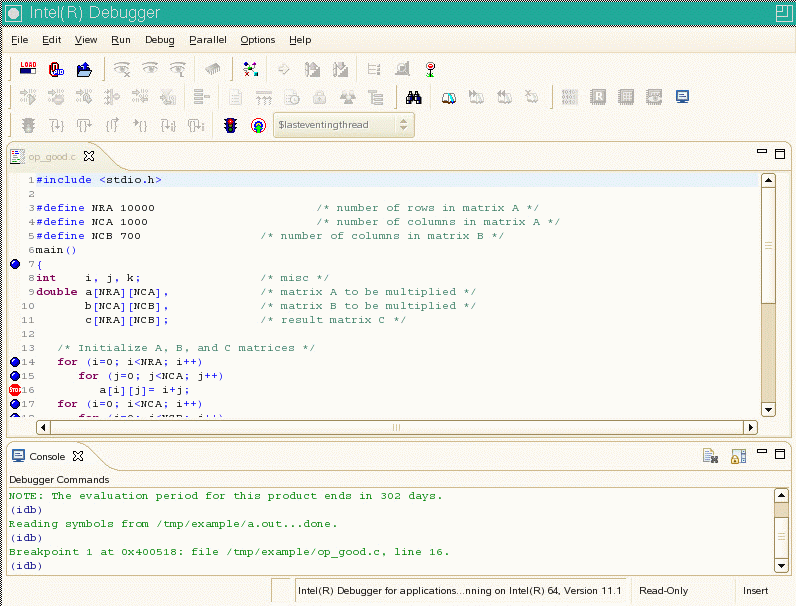
Task: Click the greyed grey traffic light icon
Action: (x=28, y=125)
